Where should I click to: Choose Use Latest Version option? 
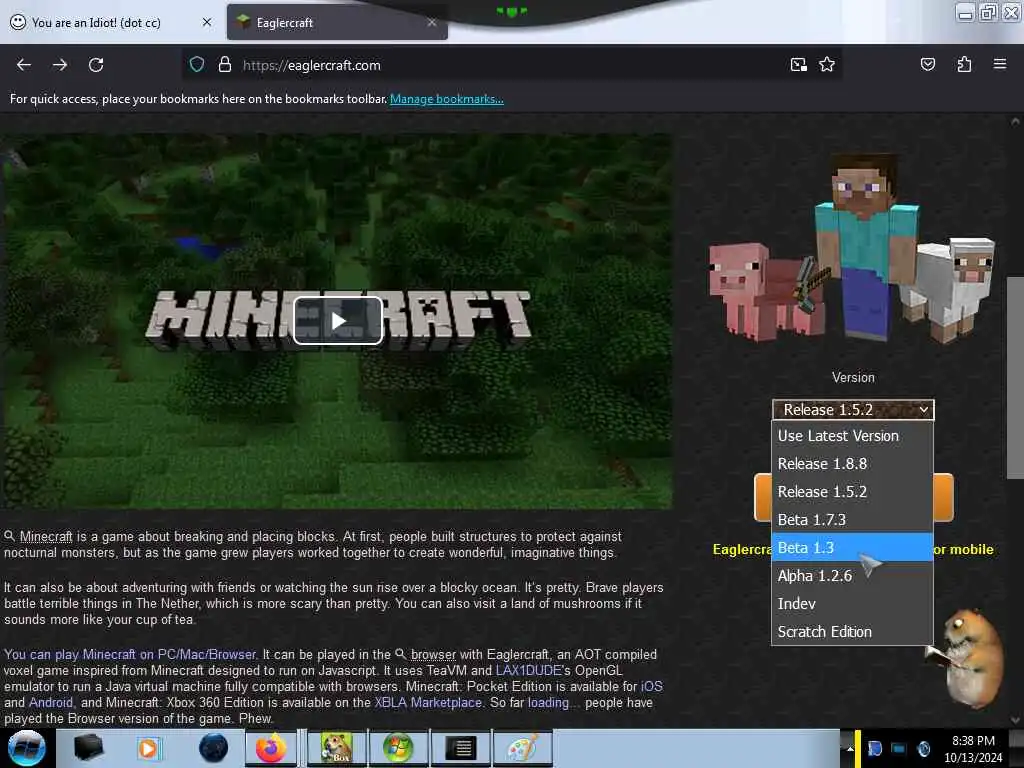point(852,436)
